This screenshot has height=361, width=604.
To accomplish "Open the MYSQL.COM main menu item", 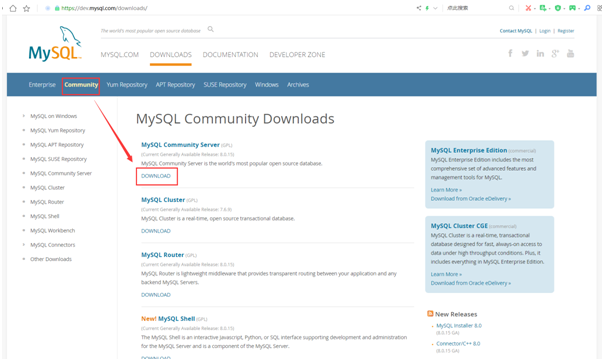I will (x=120, y=55).
